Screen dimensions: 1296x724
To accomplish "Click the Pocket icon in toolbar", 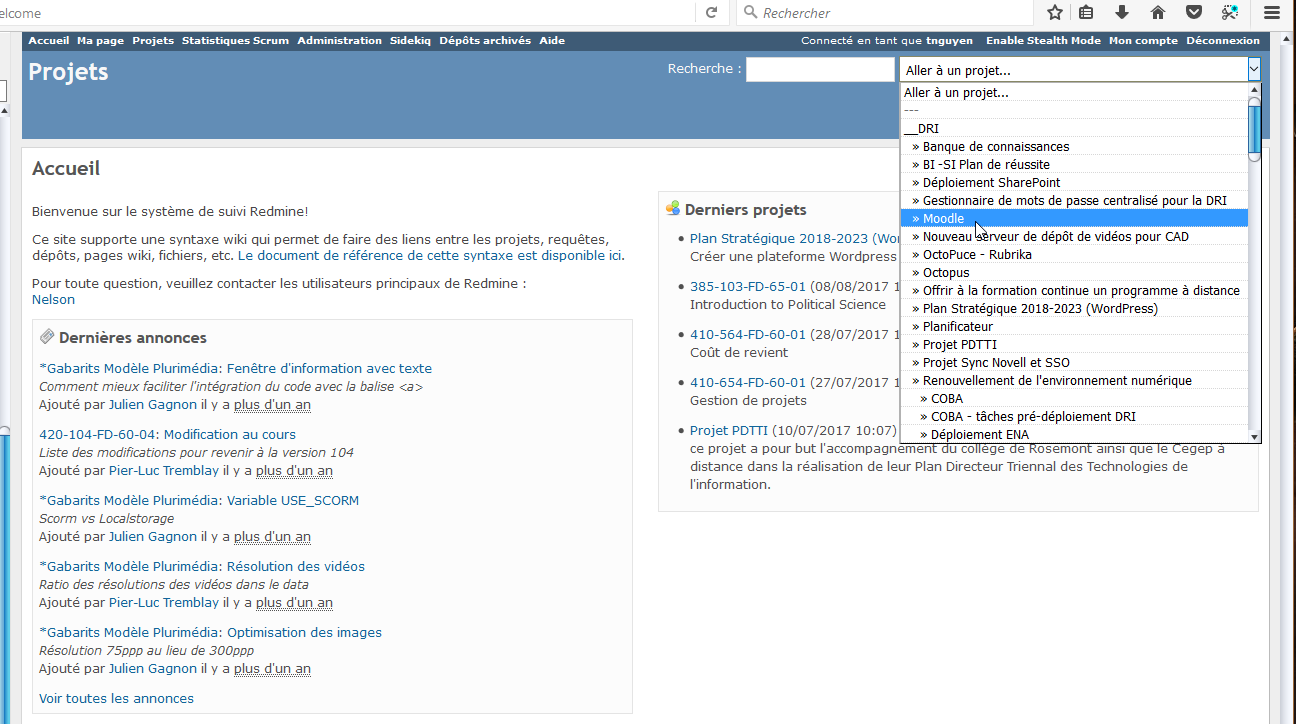I will [x=1194, y=13].
